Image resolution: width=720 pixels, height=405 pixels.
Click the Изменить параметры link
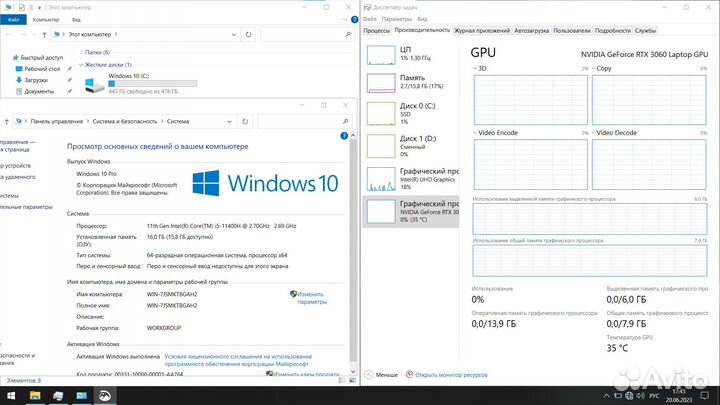[x=311, y=298]
